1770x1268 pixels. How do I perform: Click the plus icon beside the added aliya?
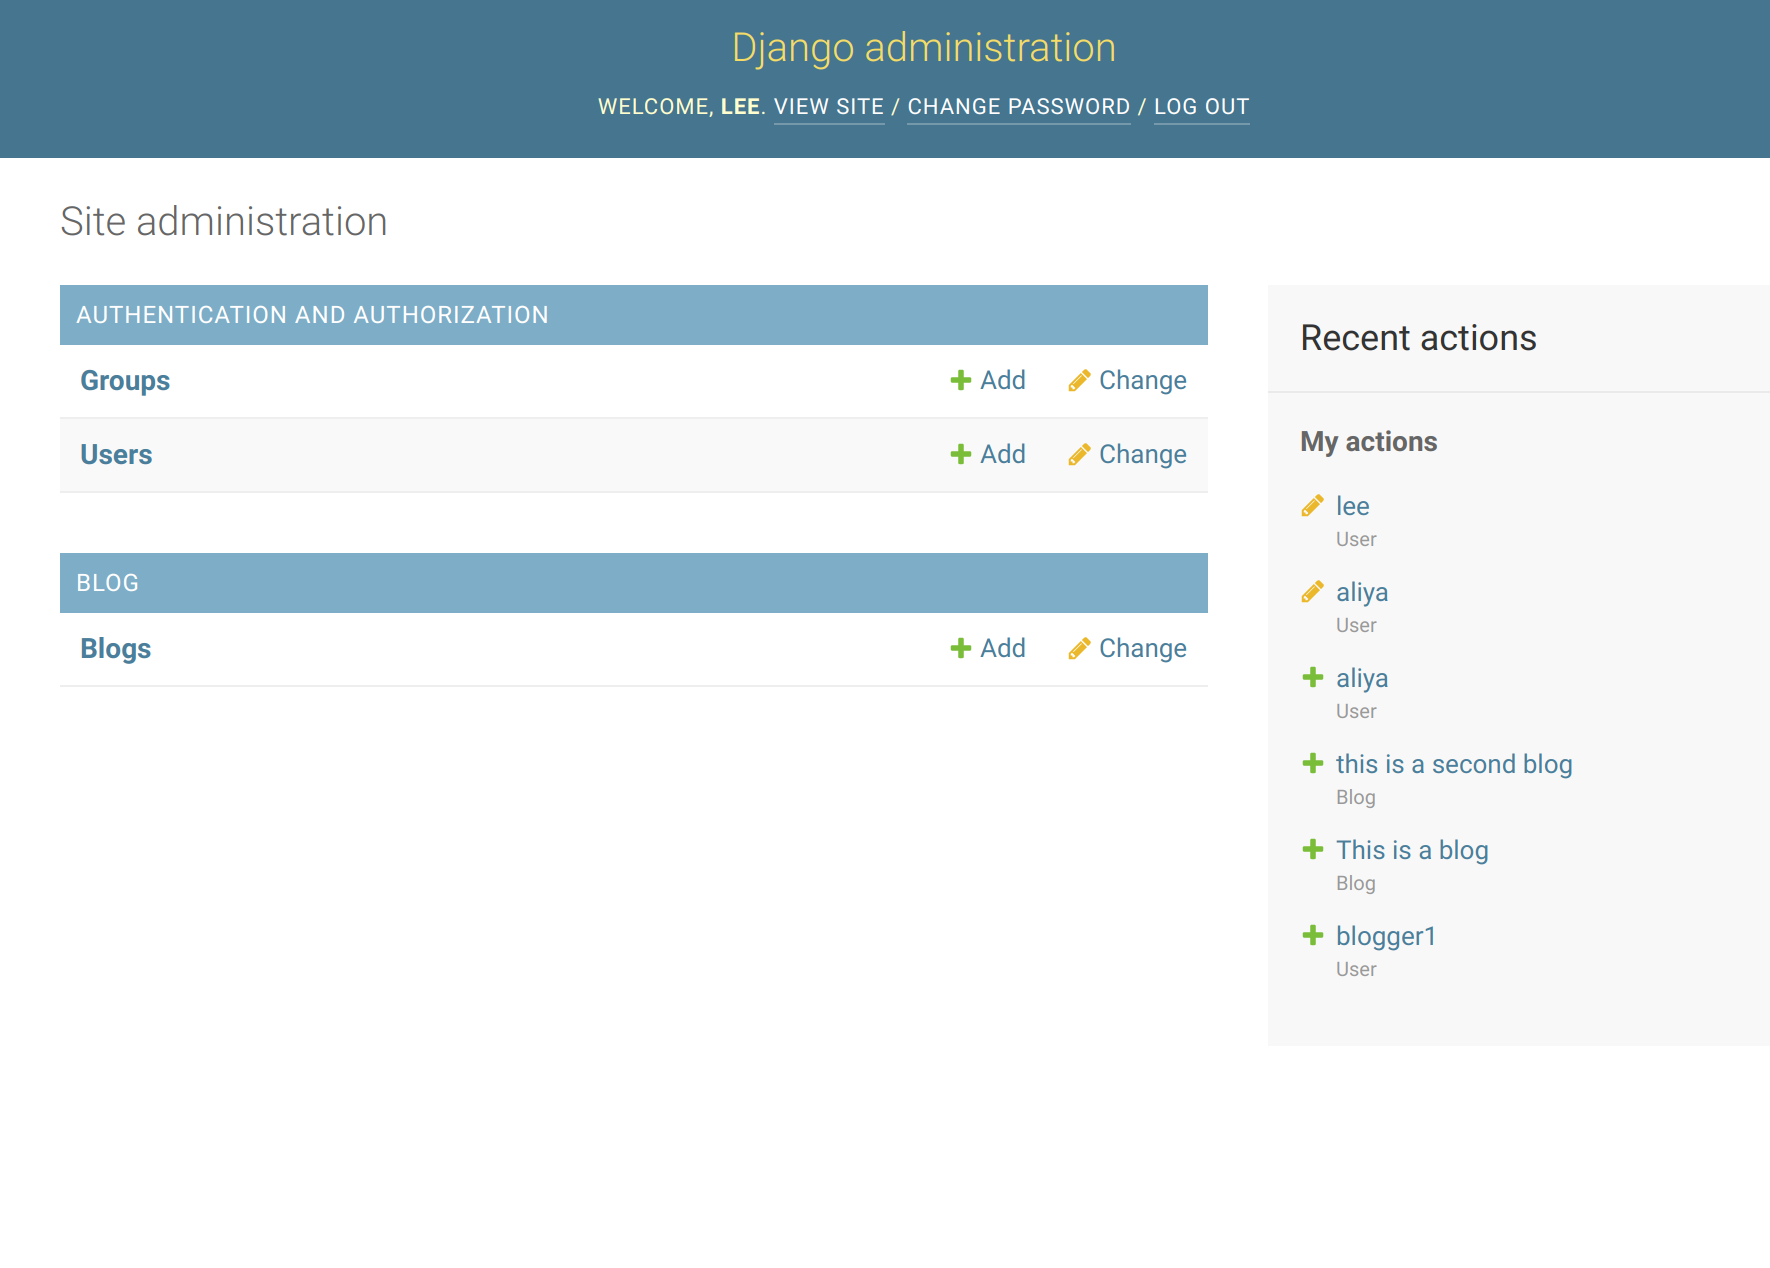(x=1313, y=678)
